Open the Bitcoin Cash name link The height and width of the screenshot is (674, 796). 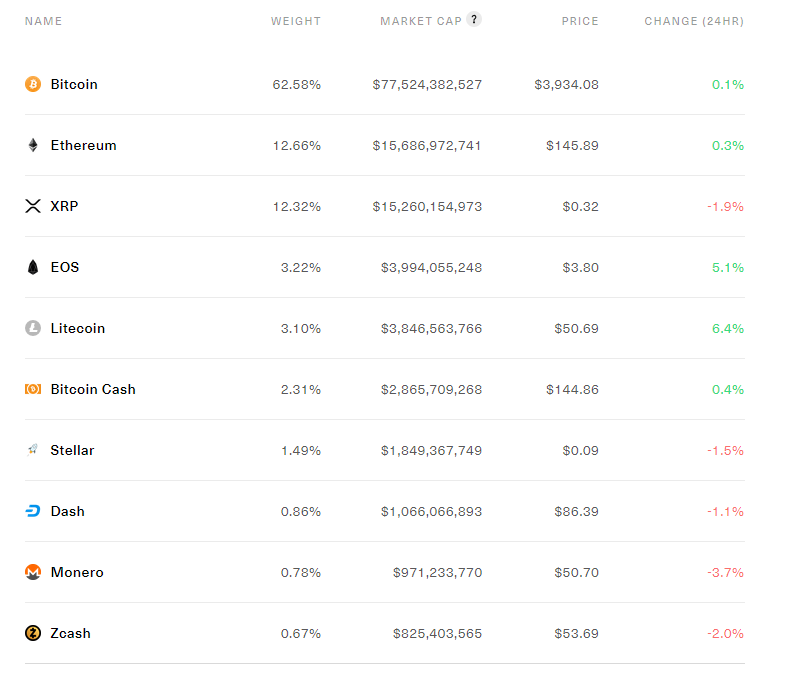tap(93, 390)
